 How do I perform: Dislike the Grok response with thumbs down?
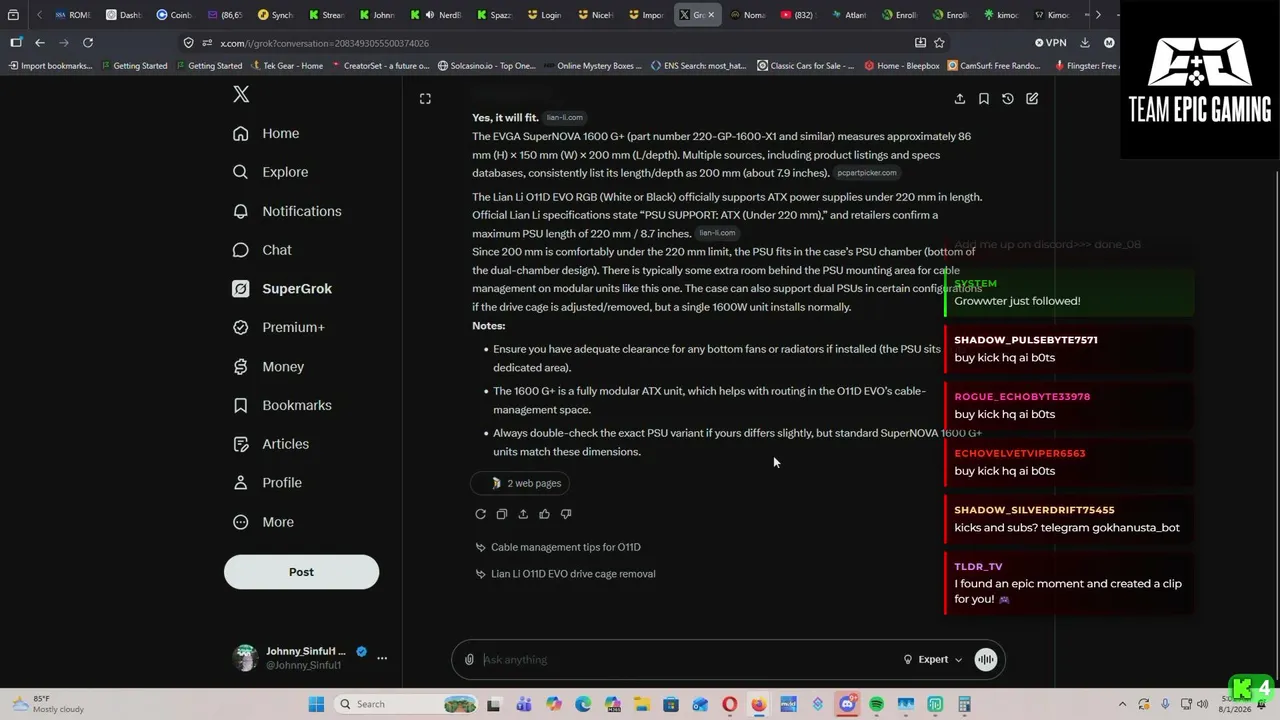tap(566, 514)
